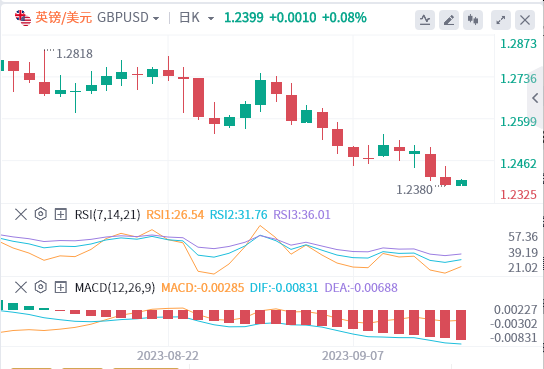Click the low label 1.2380

tap(414, 190)
